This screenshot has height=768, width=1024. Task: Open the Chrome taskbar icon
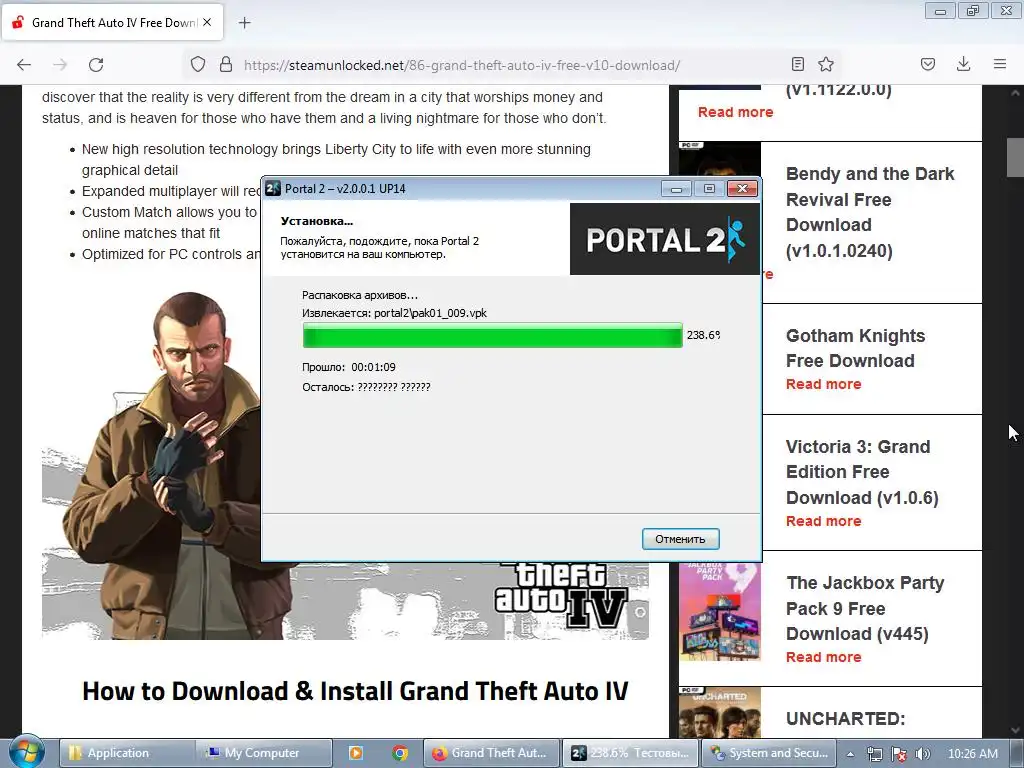[x=400, y=753]
